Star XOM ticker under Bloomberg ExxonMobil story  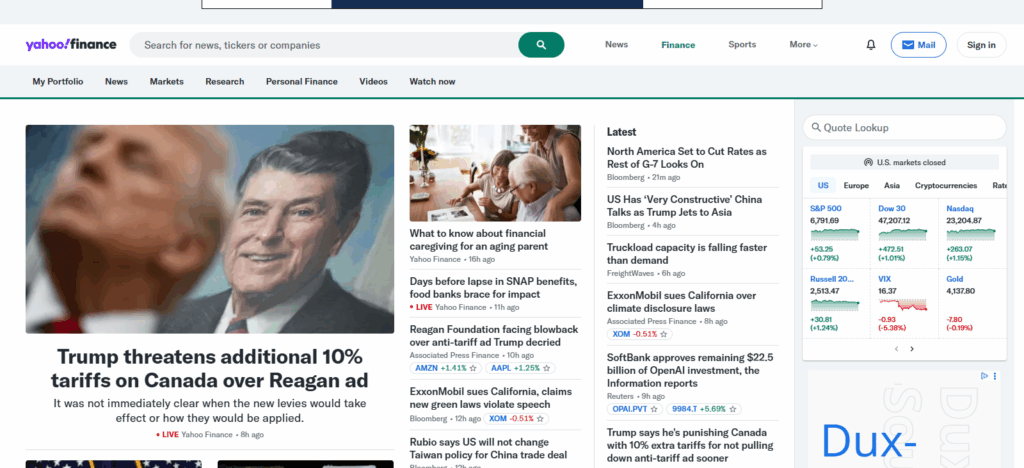tap(540, 418)
